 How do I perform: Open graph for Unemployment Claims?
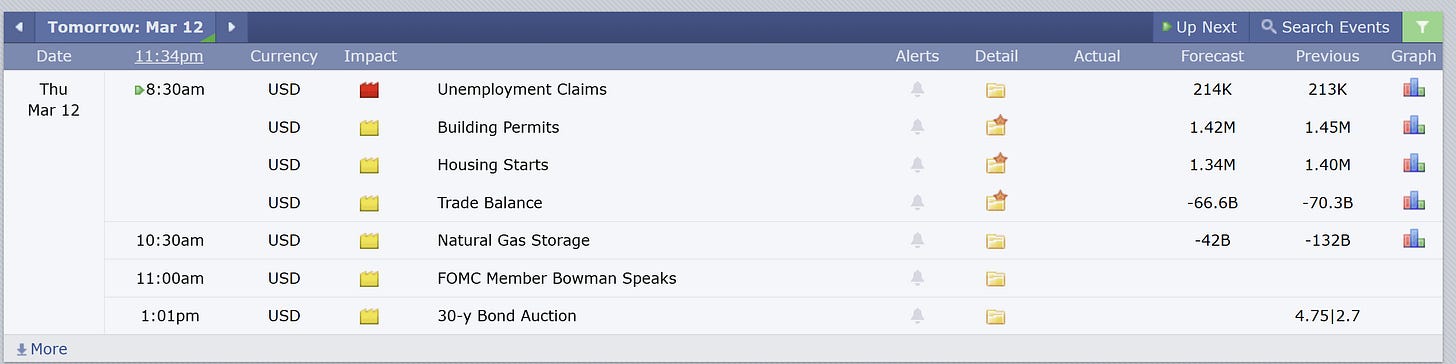click(1413, 89)
